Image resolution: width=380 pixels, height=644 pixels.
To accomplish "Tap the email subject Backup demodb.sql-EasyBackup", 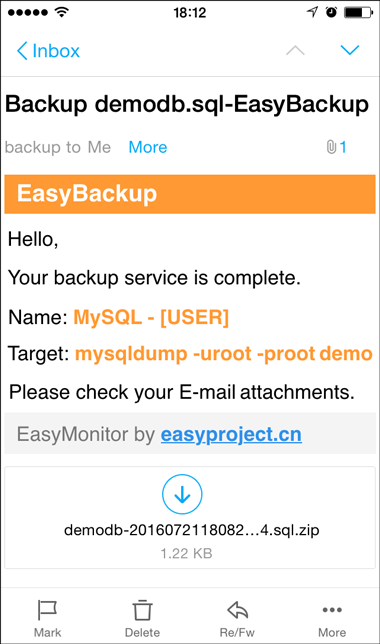I will point(187,104).
